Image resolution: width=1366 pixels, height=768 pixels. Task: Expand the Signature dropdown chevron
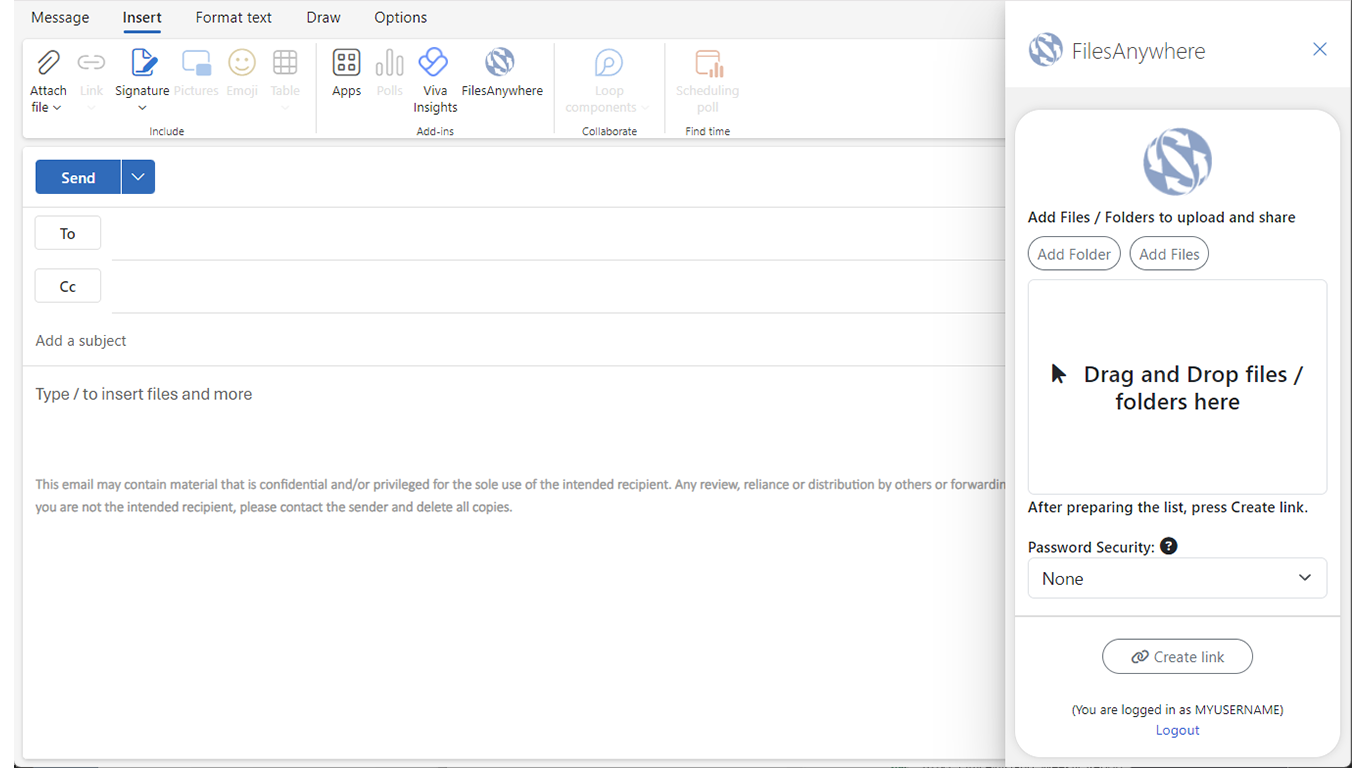(142, 108)
